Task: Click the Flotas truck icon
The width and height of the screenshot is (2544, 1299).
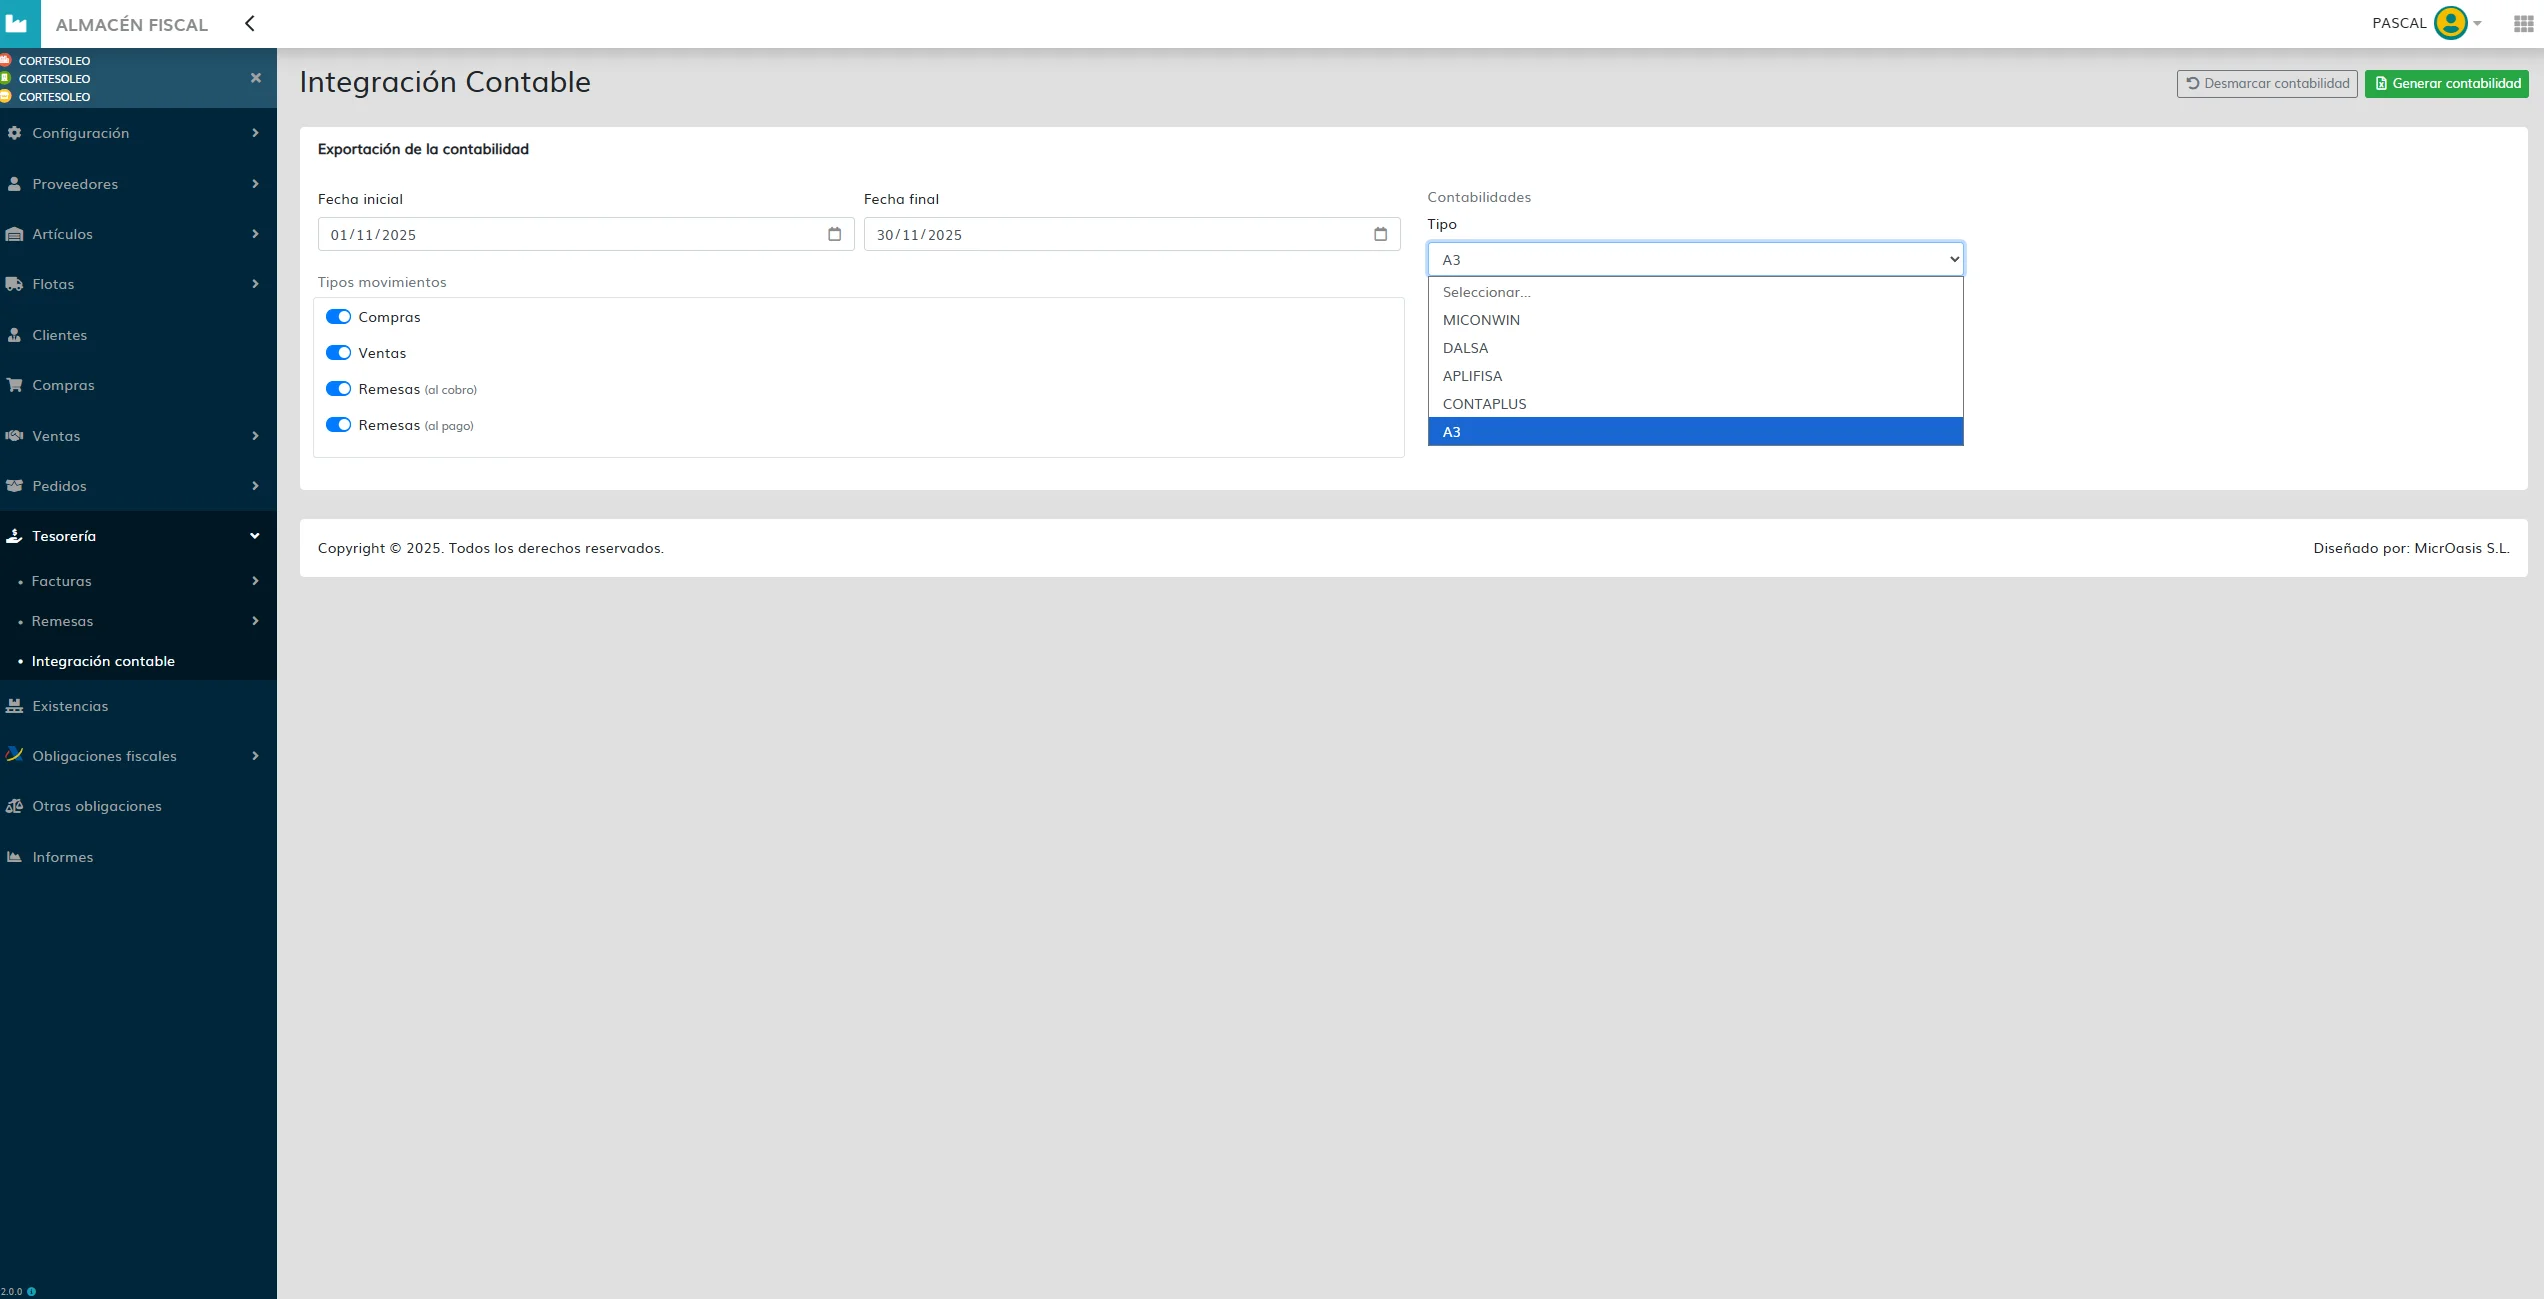Action: click(x=14, y=284)
